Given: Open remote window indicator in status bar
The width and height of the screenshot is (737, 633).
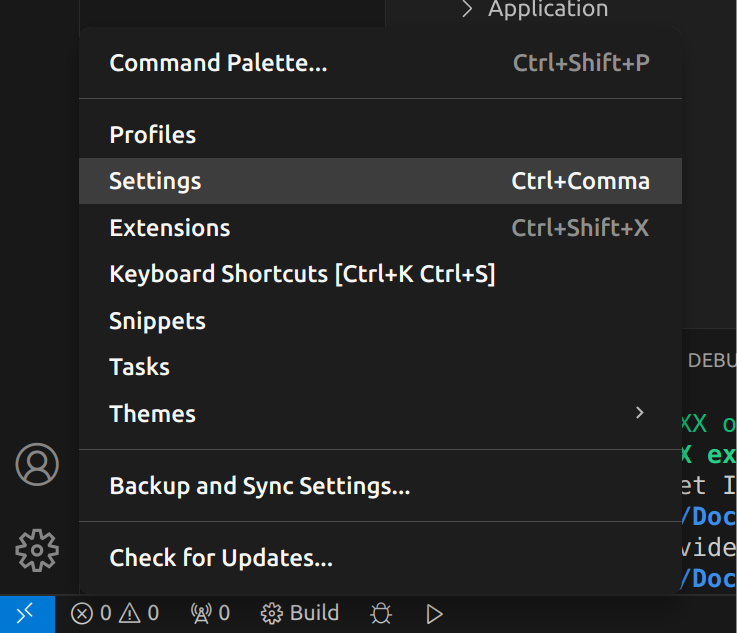Looking at the screenshot, I should click(27, 614).
